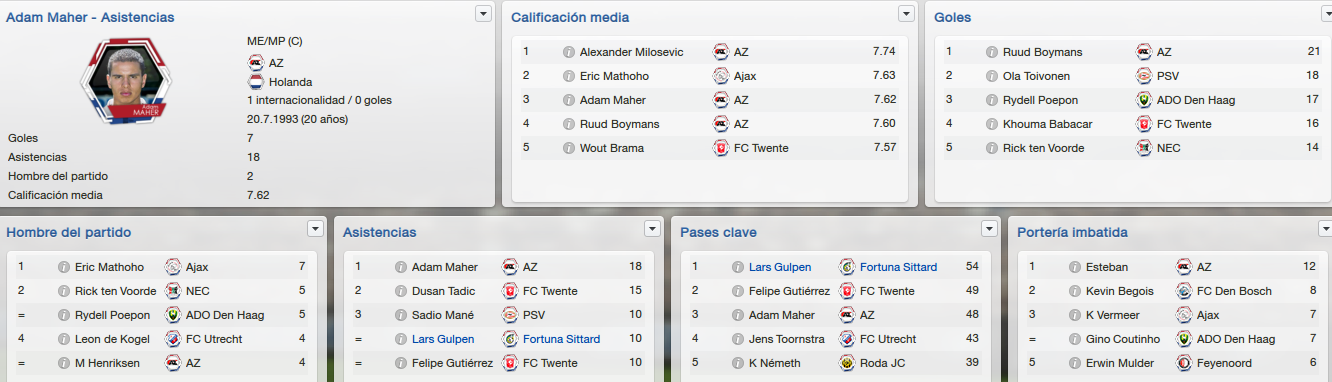Click the ADO Den Haag badge beside Rydell Poepon in Goles
The width and height of the screenshot is (1332, 382).
(1144, 100)
